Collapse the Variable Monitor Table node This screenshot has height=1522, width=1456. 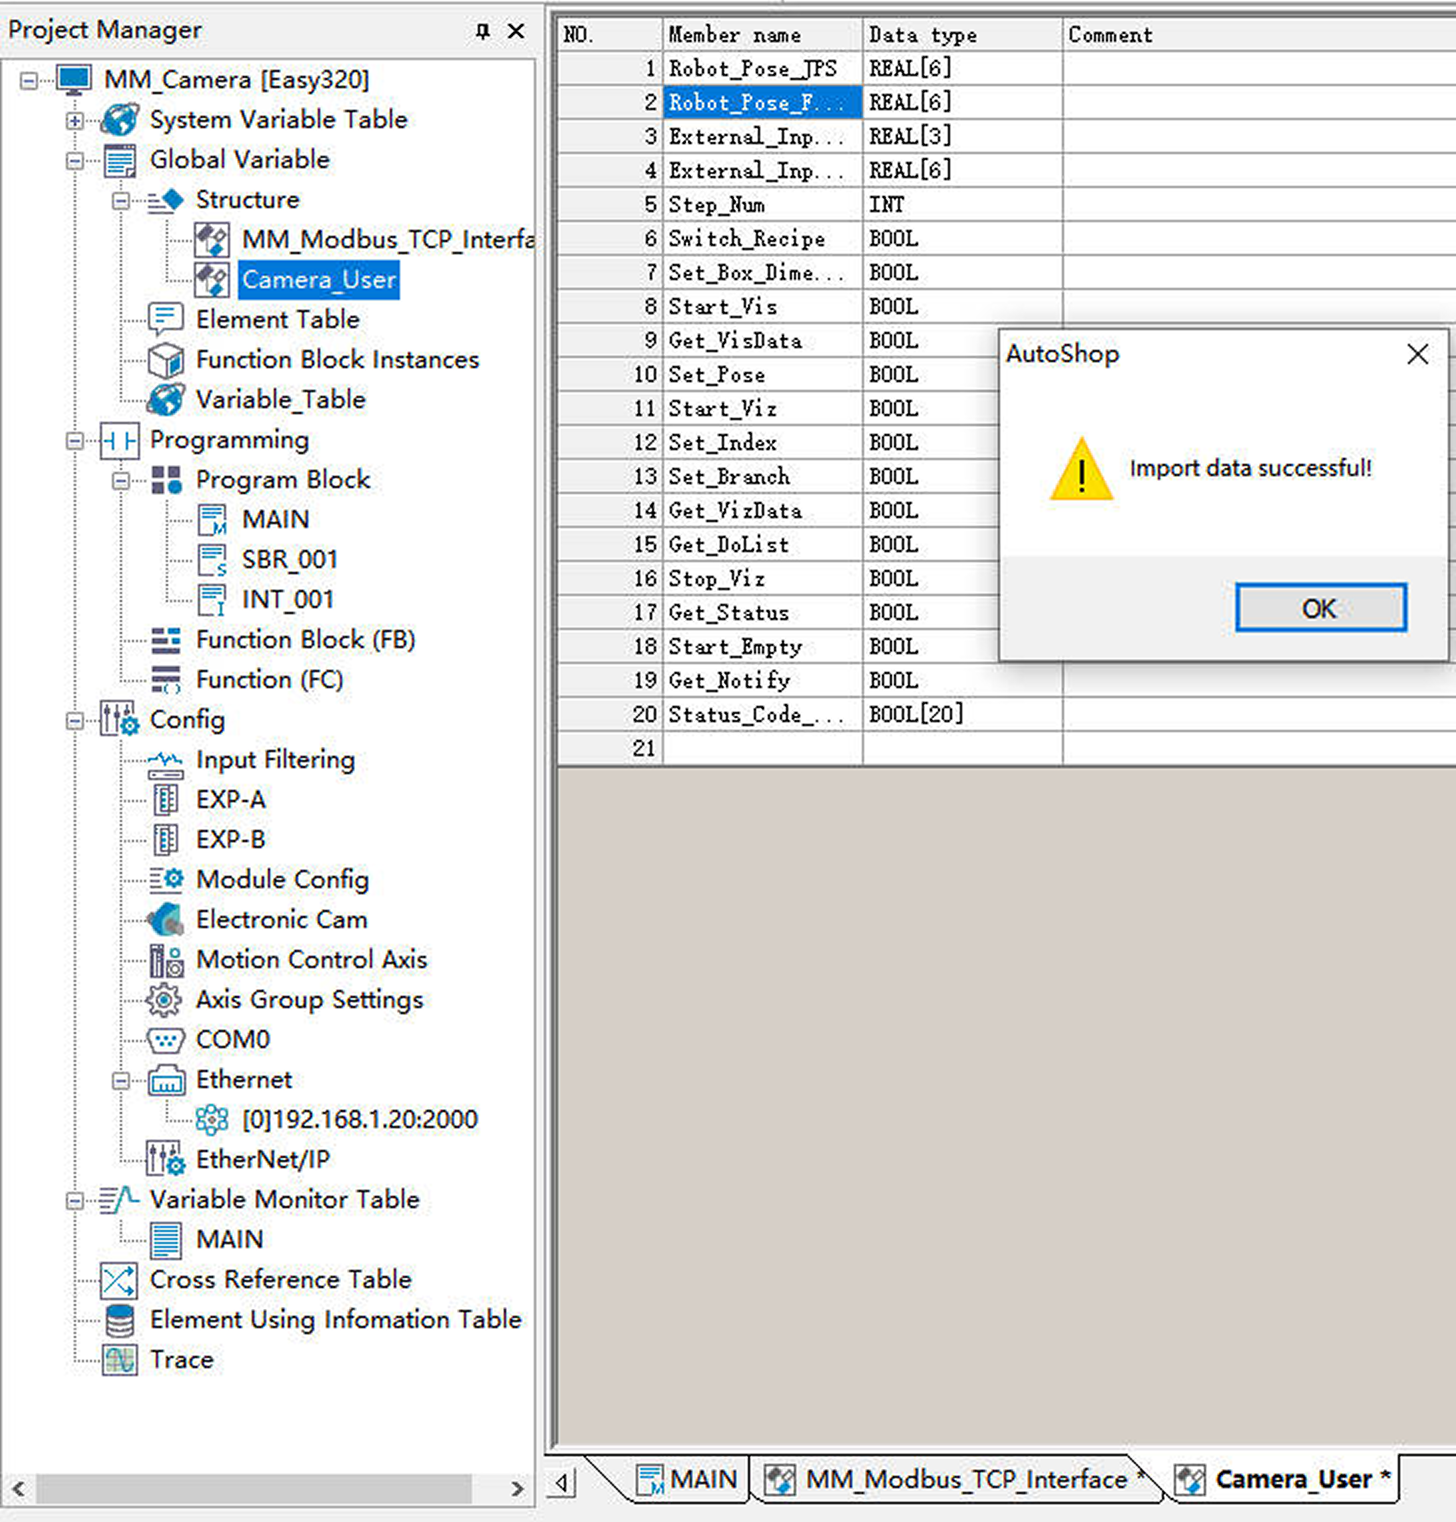tap(75, 1200)
